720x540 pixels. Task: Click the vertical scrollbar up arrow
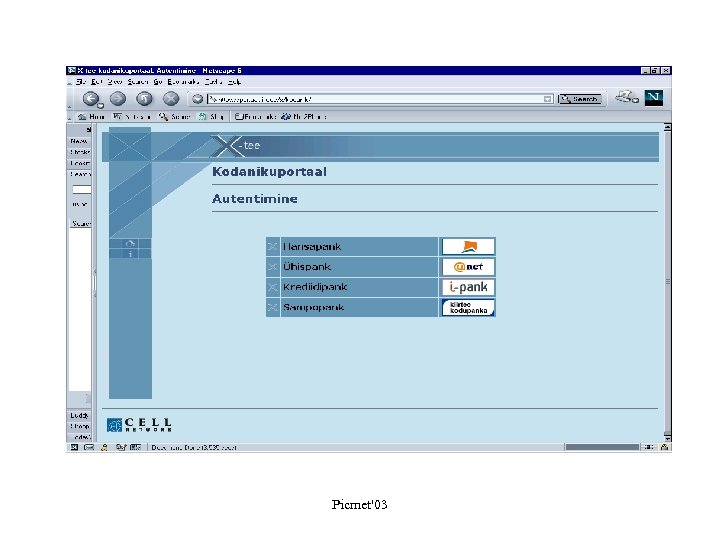tap(667, 127)
